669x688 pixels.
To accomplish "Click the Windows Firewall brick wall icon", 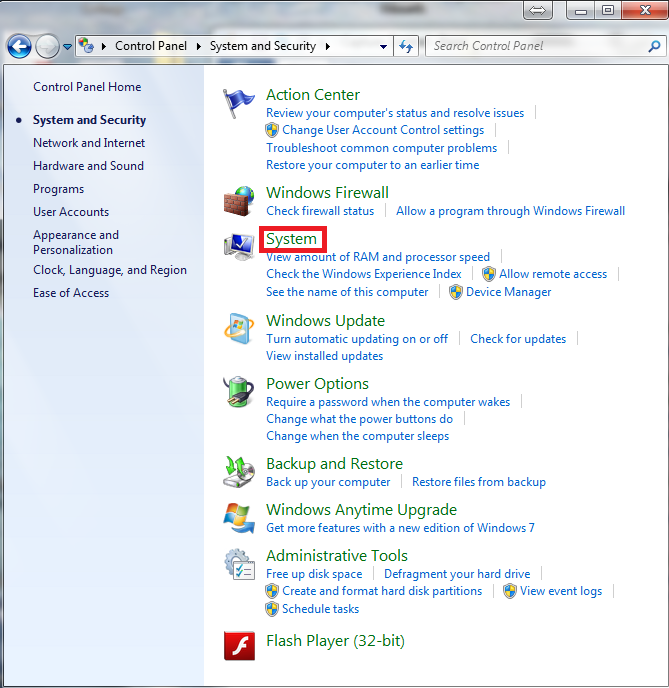I will point(239,201).
